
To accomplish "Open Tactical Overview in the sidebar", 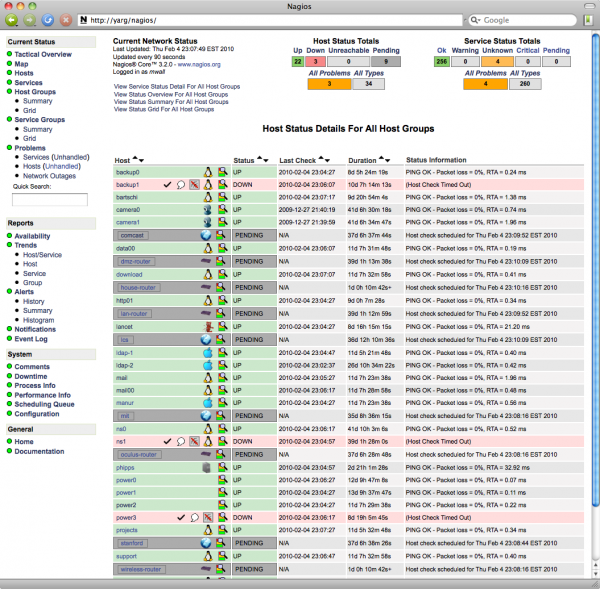I will coord(43,54).
